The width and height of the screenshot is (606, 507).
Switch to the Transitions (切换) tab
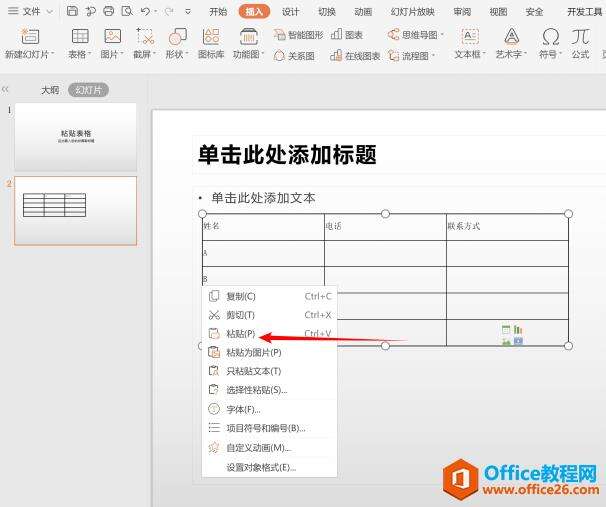tap(327, 12)
